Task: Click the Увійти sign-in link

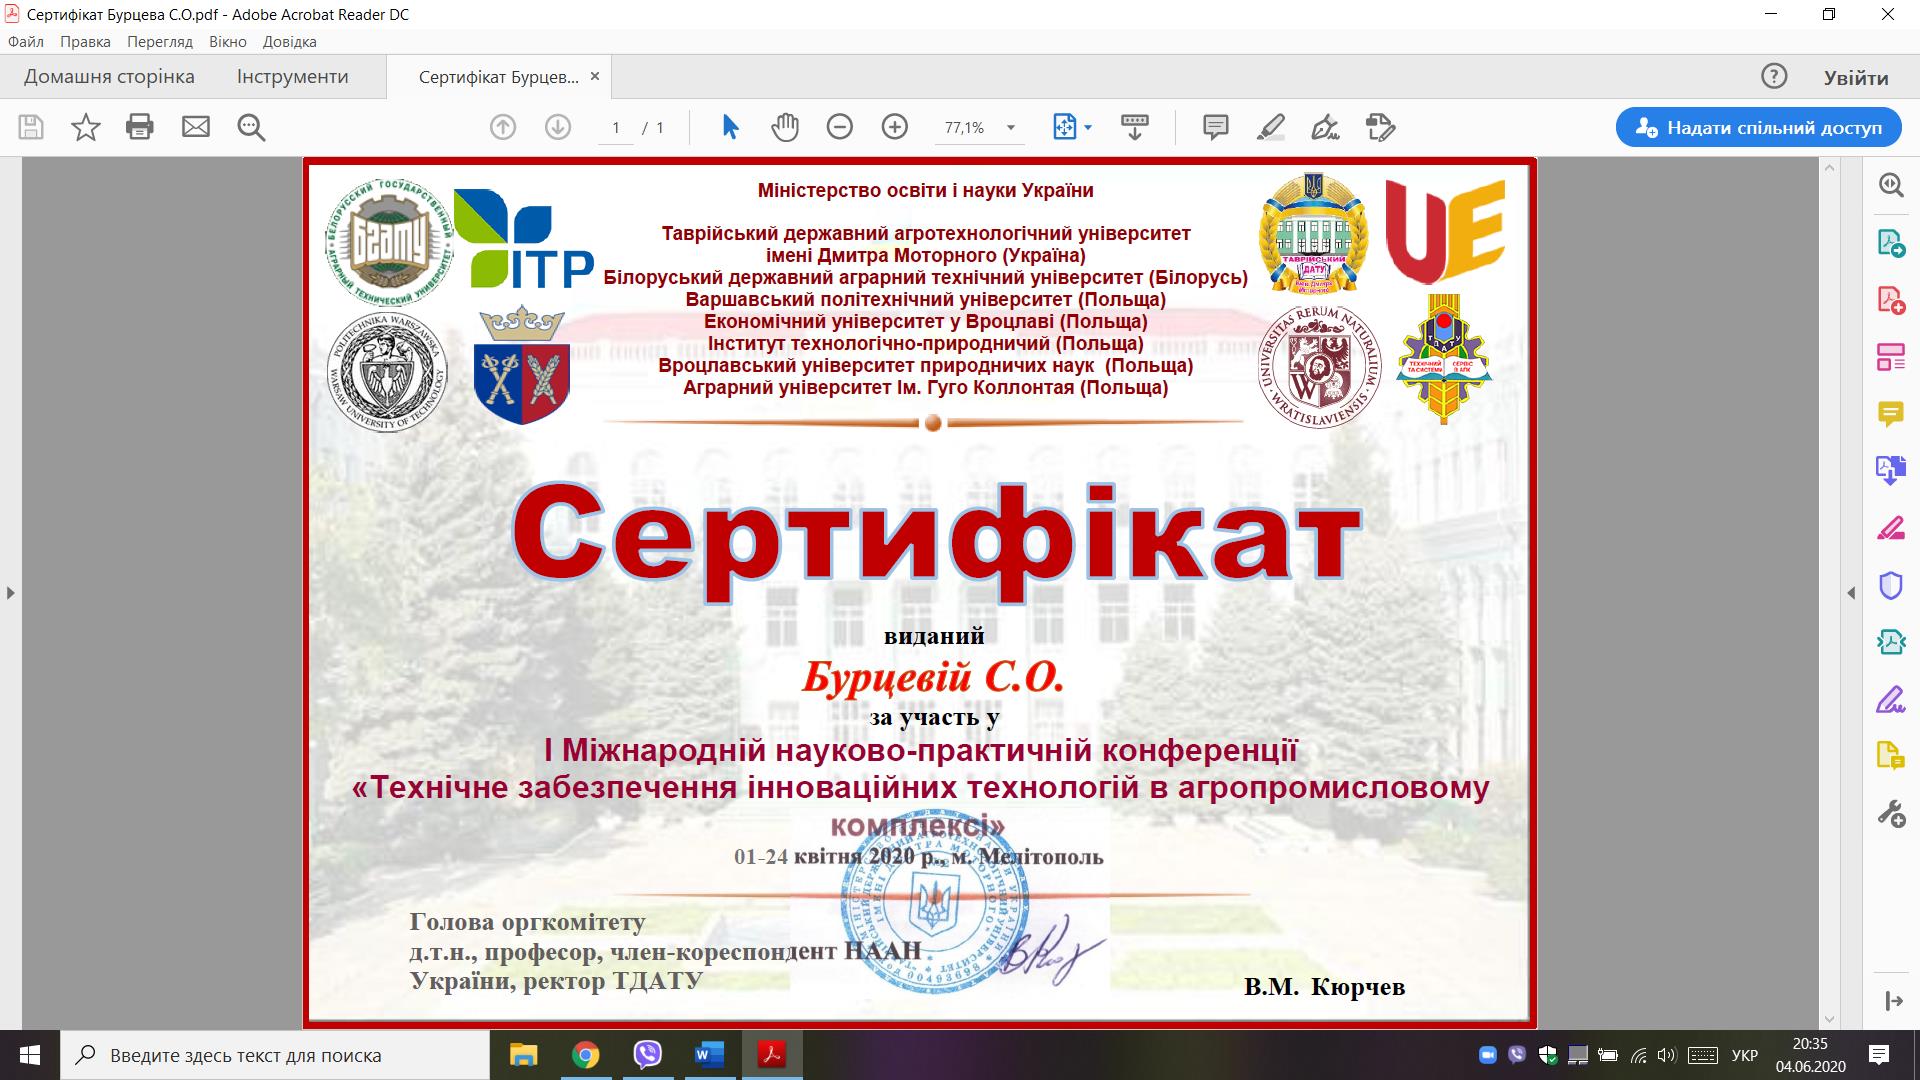Action: [x=1855, y=77]
